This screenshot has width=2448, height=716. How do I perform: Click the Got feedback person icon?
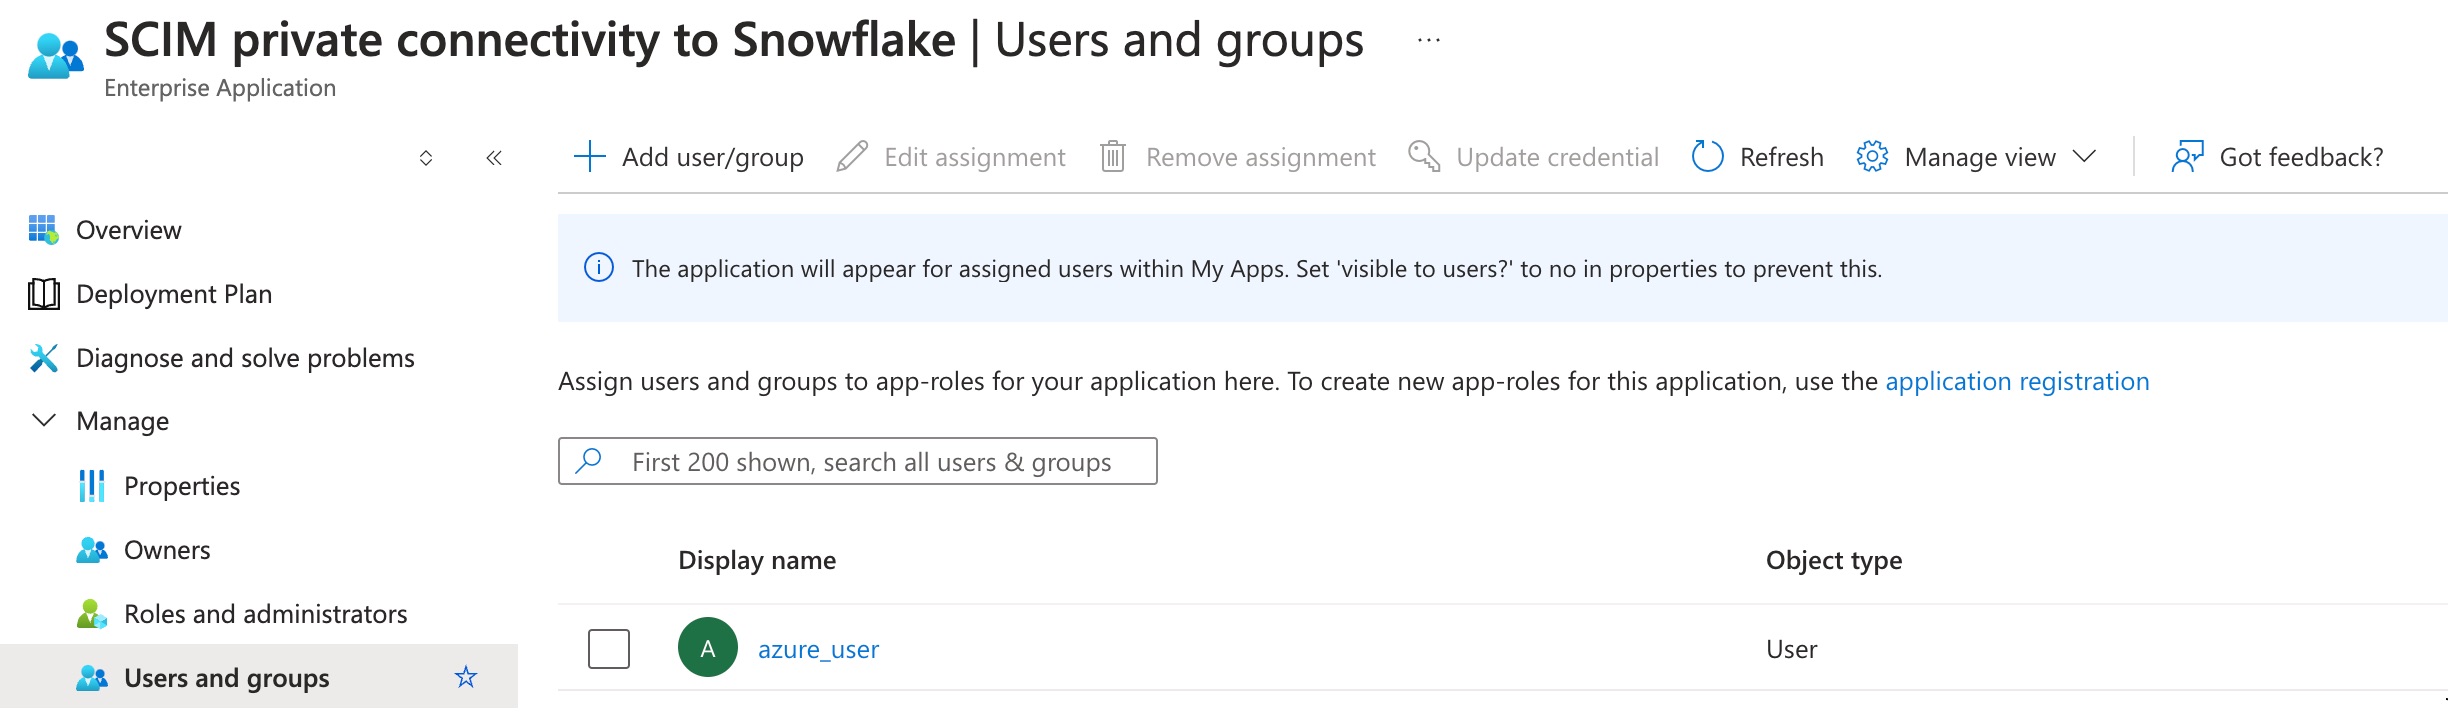tap(2187, 157)
